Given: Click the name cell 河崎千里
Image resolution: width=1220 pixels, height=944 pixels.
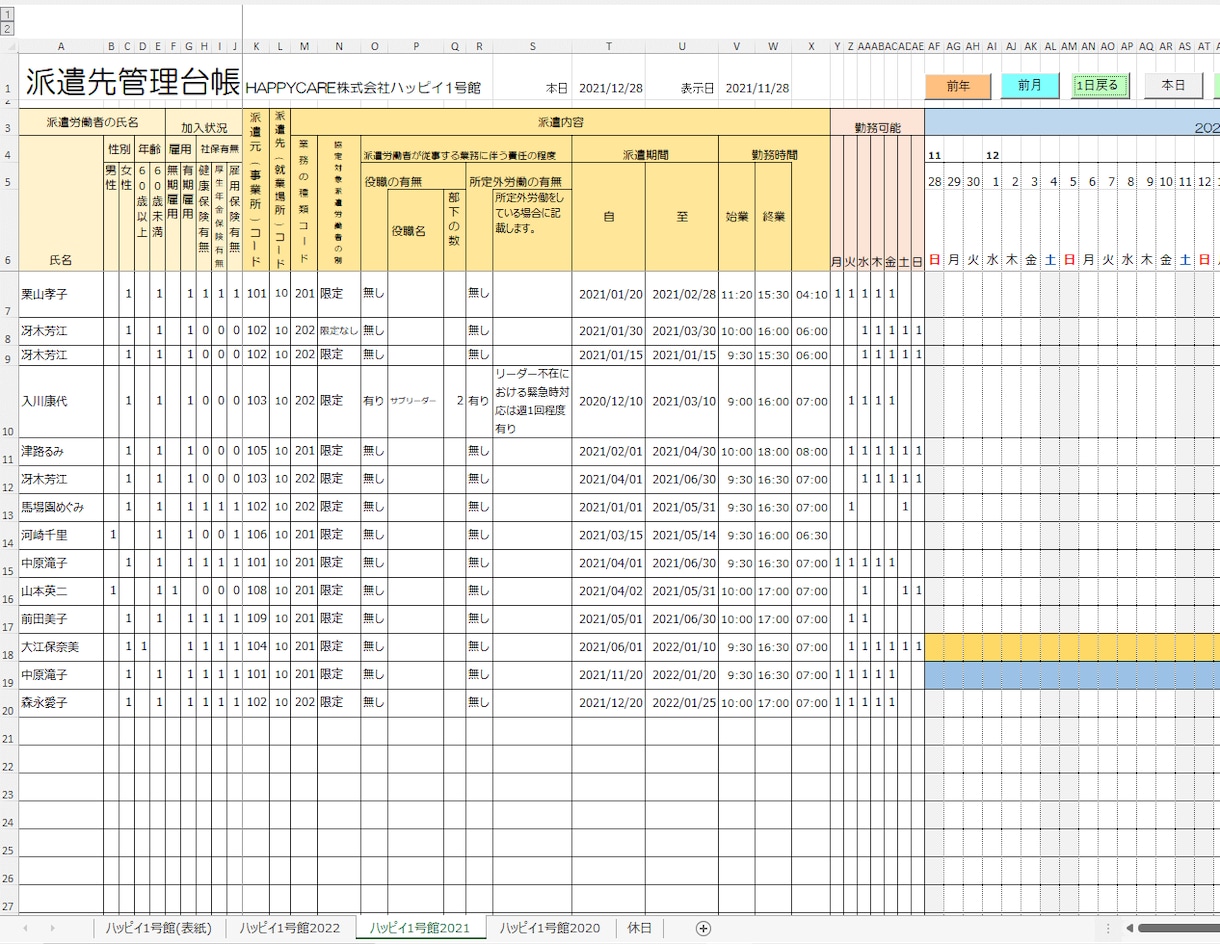Looking at the screenshot, I should click(61, 535).
